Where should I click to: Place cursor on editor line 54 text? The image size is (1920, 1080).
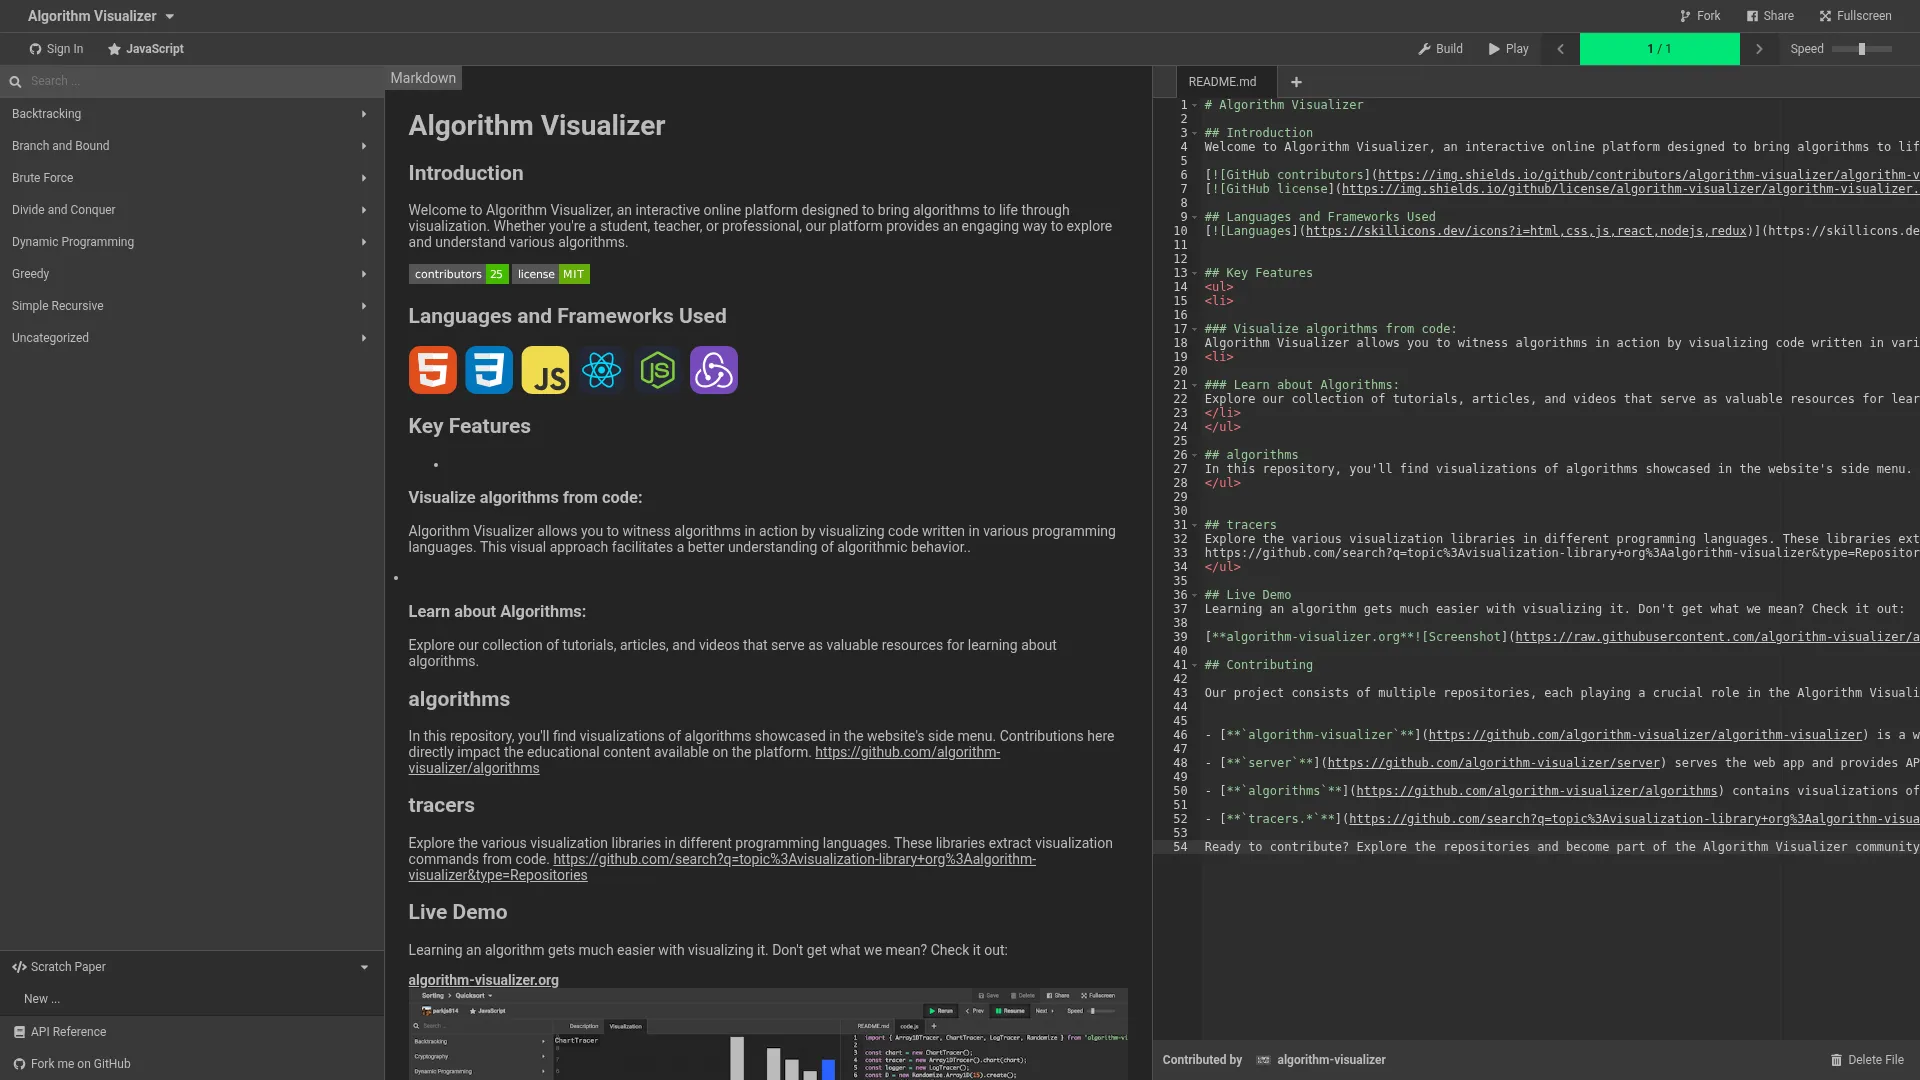click(1561, 847)
